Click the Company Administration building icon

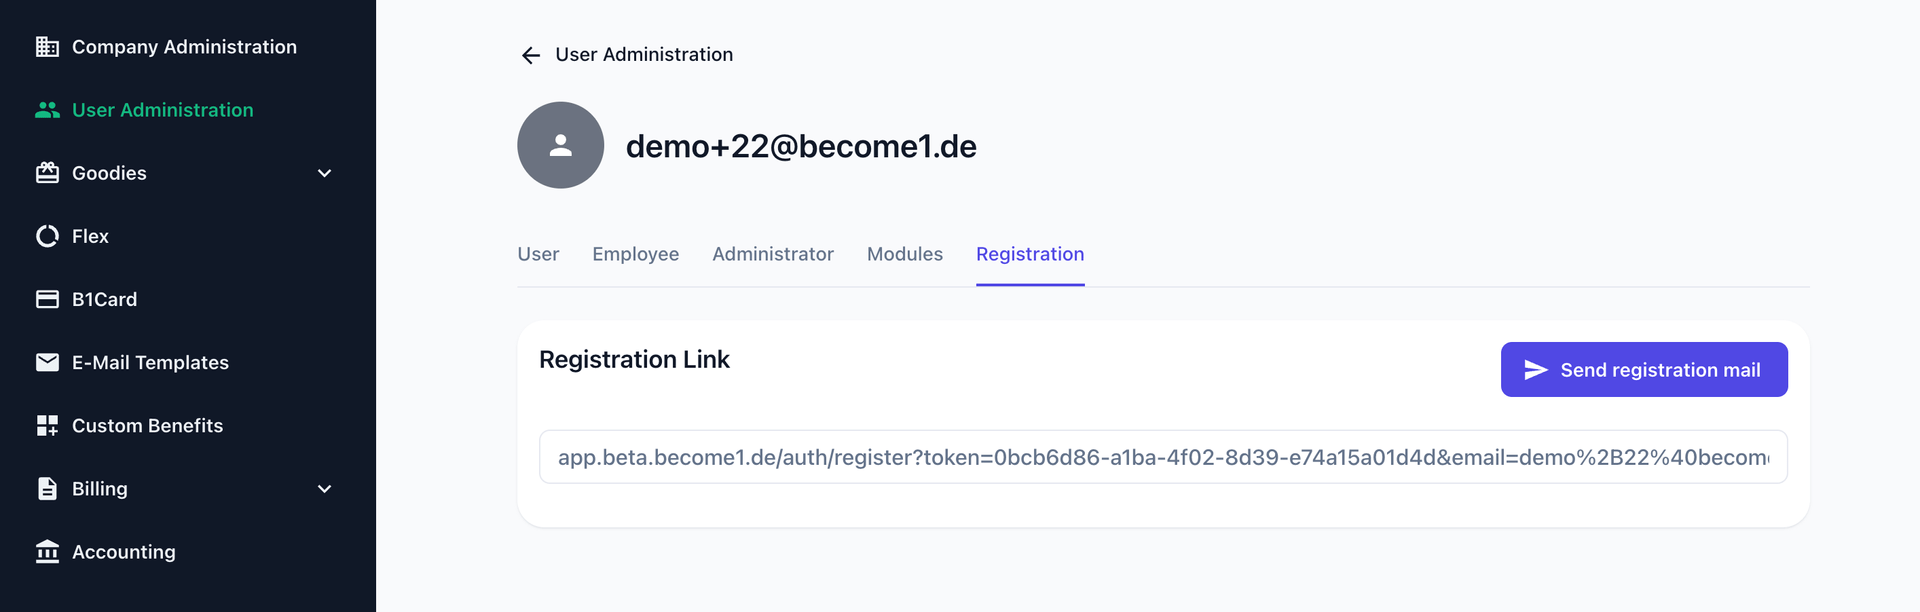47,47
